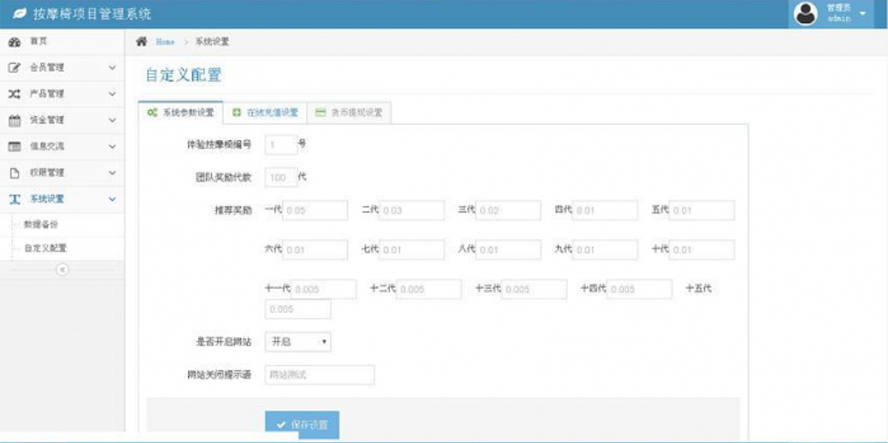Click 系统设置 breadcrumb text
Screen dimensions: 888x443
212,41
